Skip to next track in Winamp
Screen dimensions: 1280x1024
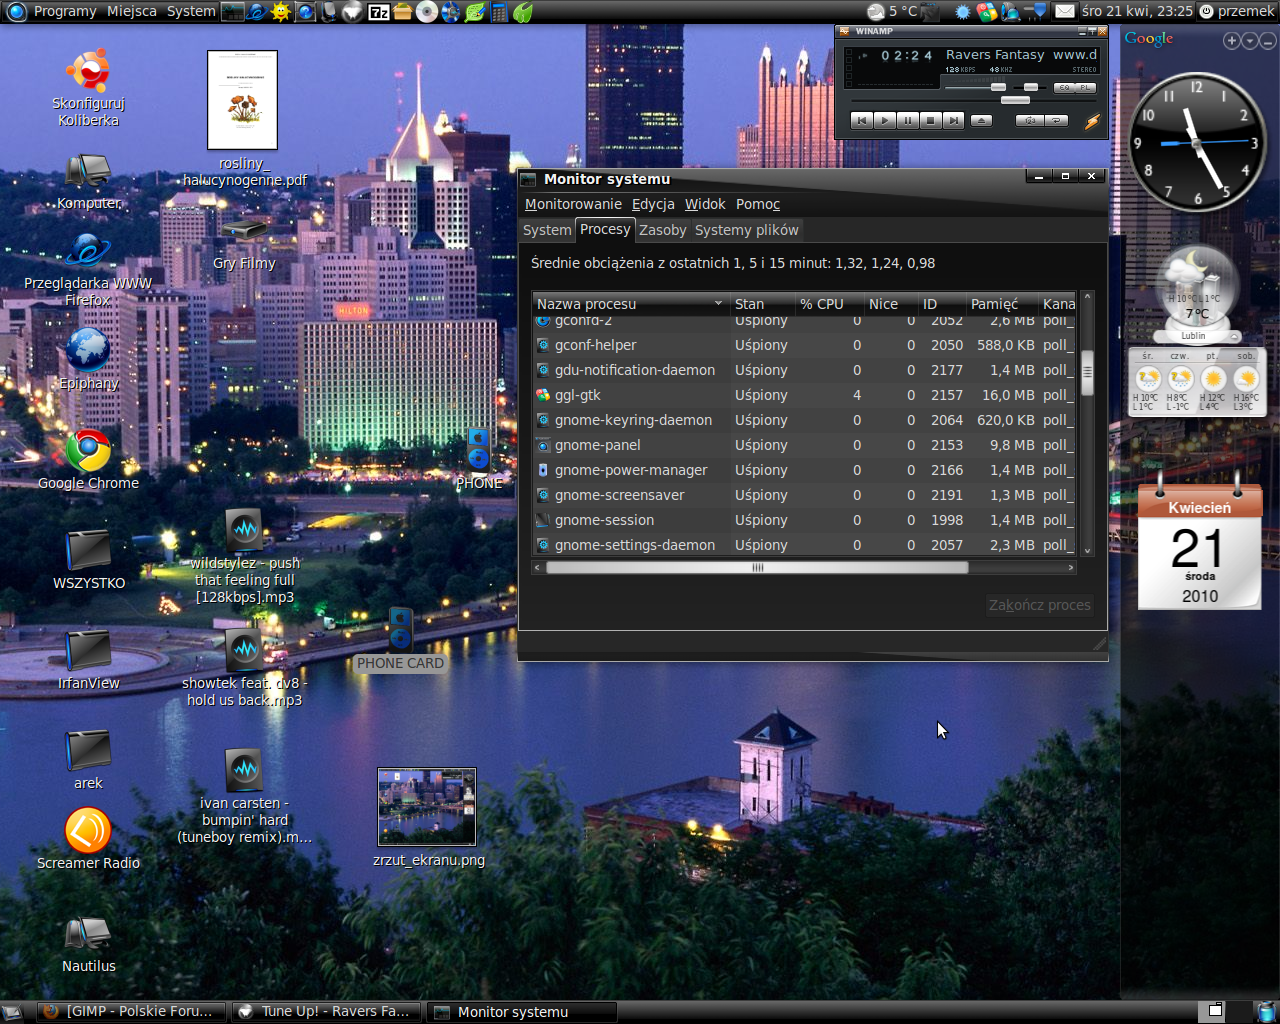click(953, 121)
